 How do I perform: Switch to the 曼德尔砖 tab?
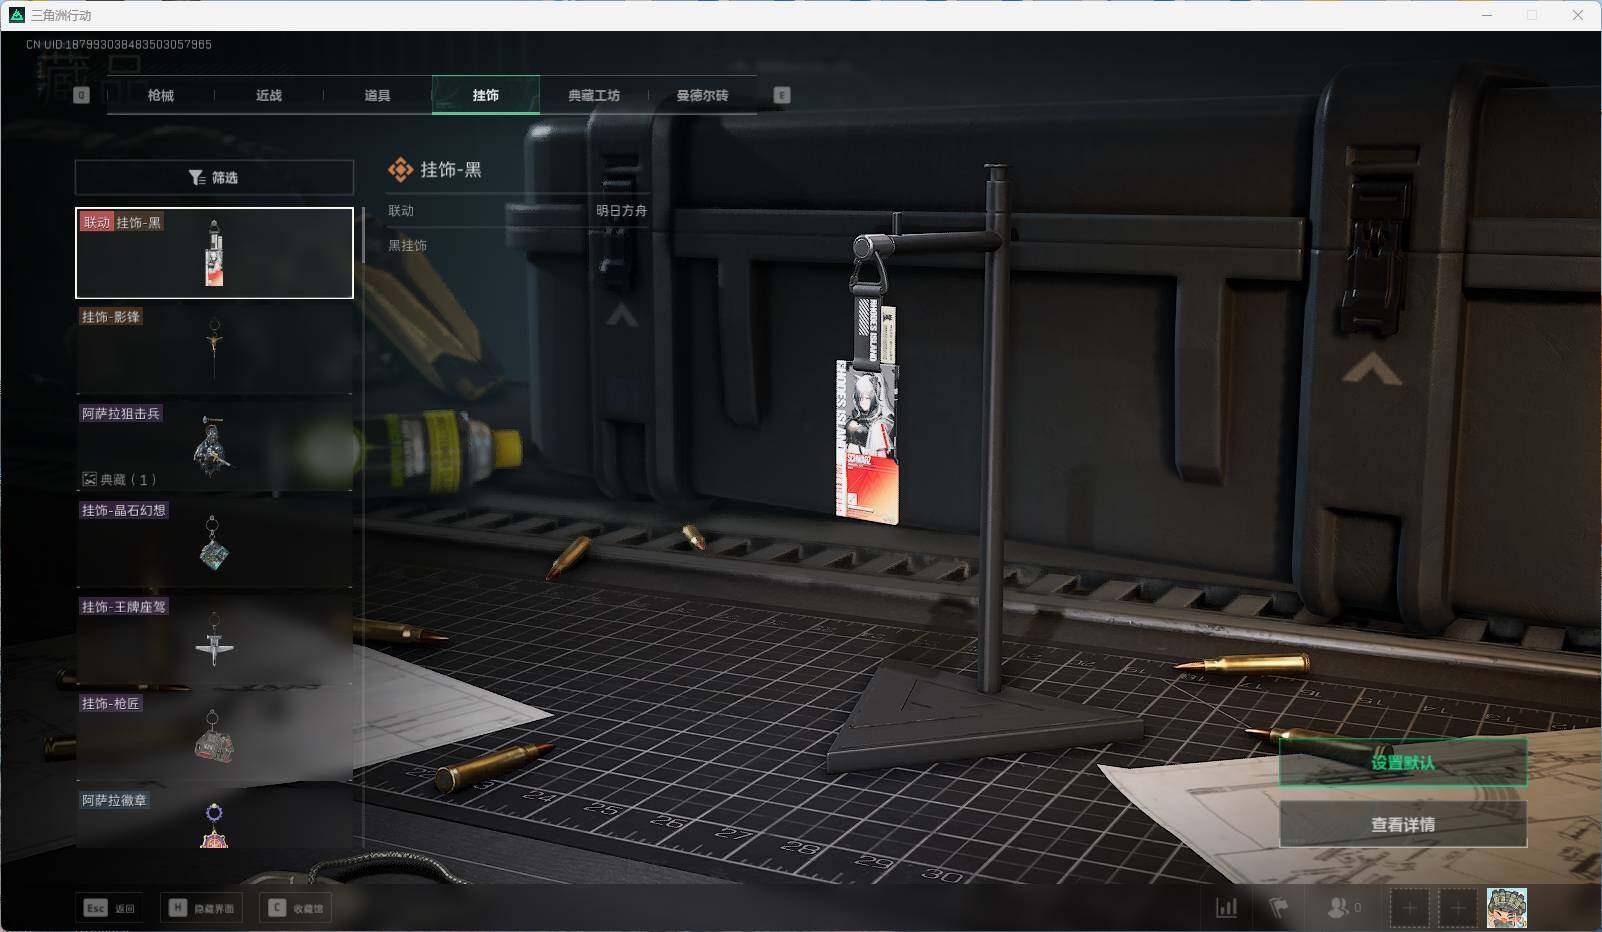coord(702,95)
